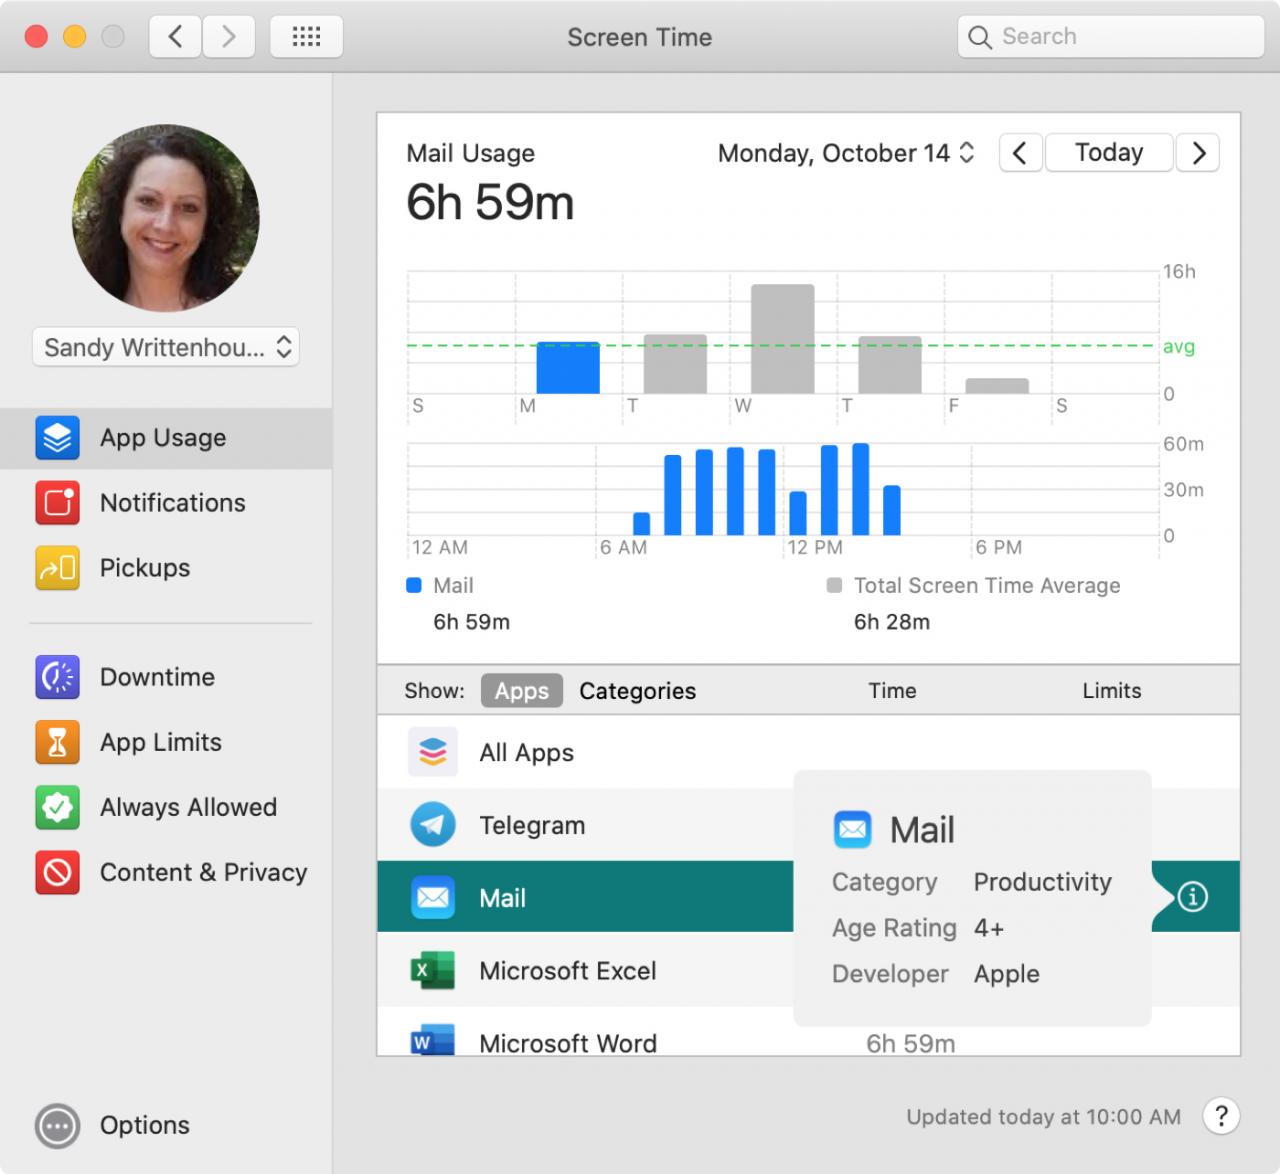Open Options

112,1126
